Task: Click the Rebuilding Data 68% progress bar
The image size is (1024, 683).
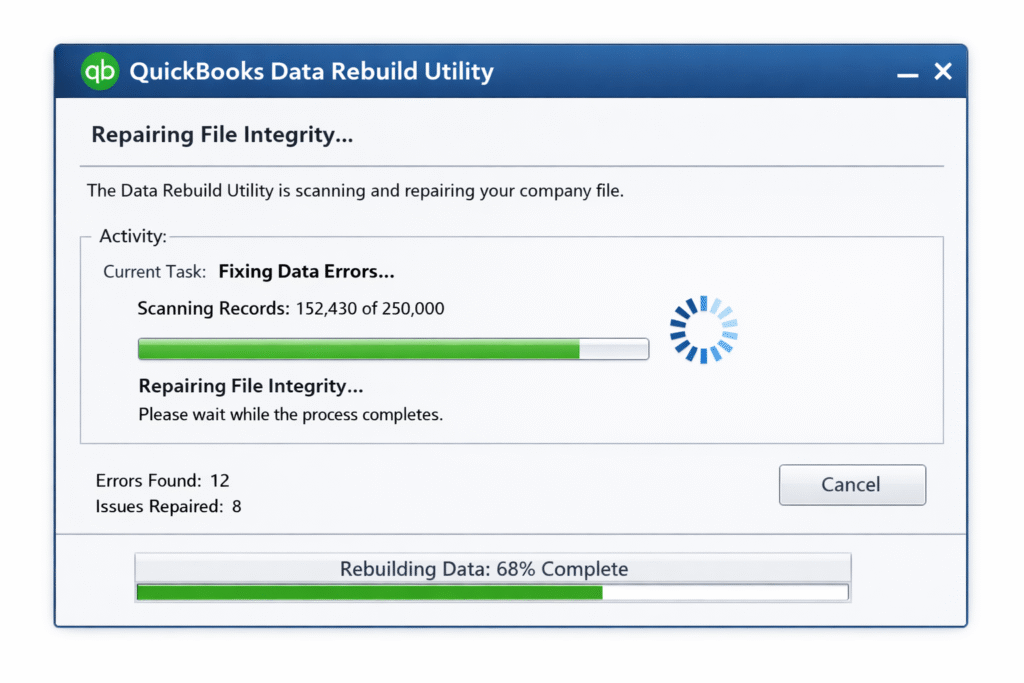Action: click(x=492, y=591)
